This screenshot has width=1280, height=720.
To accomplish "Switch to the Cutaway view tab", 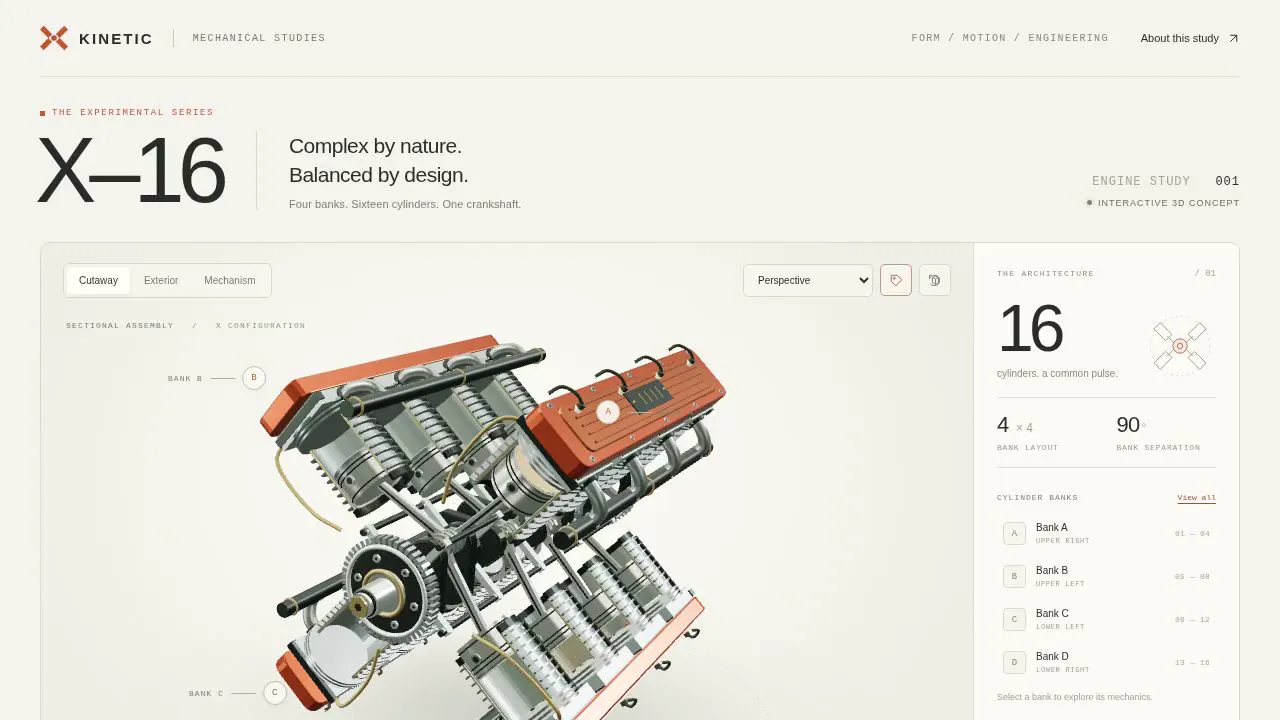I will click(98, 280).
